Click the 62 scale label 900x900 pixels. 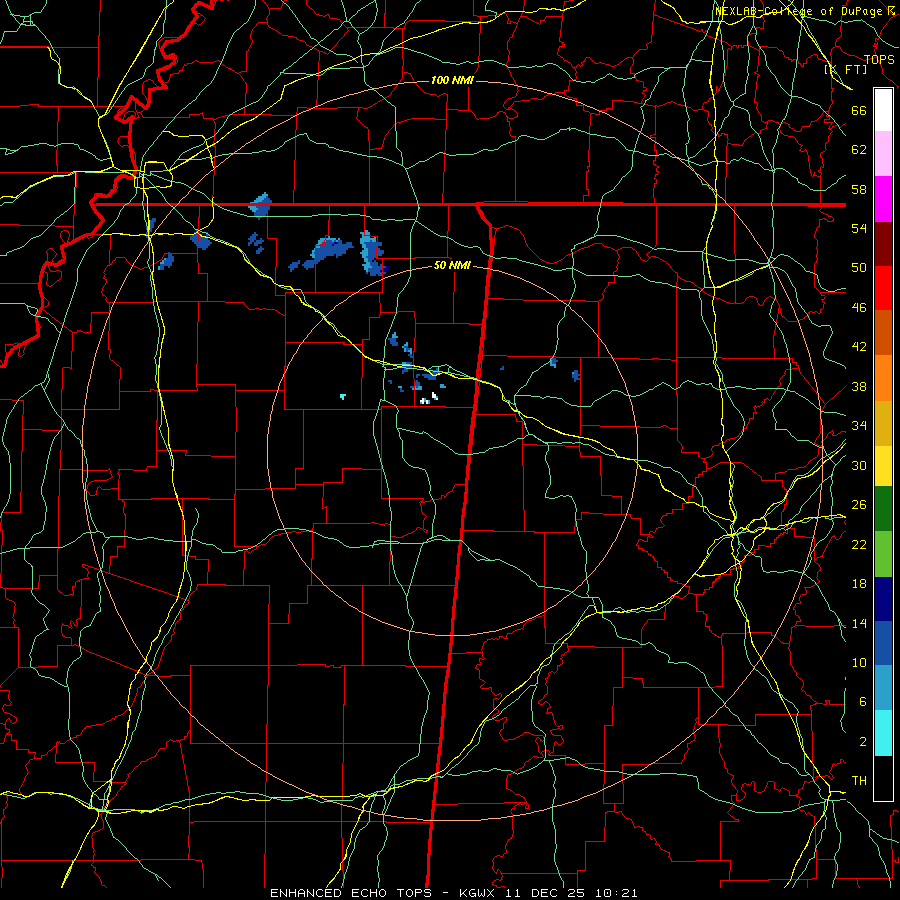pos(859,150)
